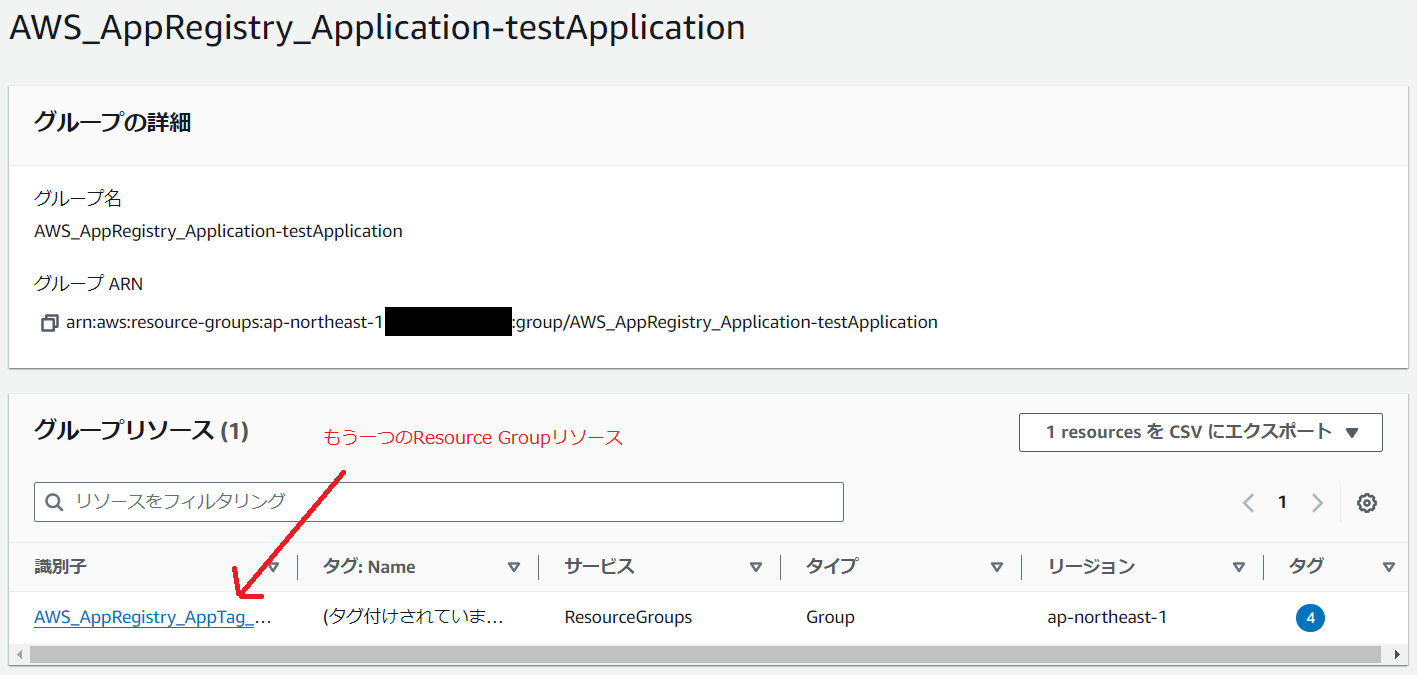Go to previous page of resources
The height and width of the screenshot is (675, 1417).
click(1248, 503)
